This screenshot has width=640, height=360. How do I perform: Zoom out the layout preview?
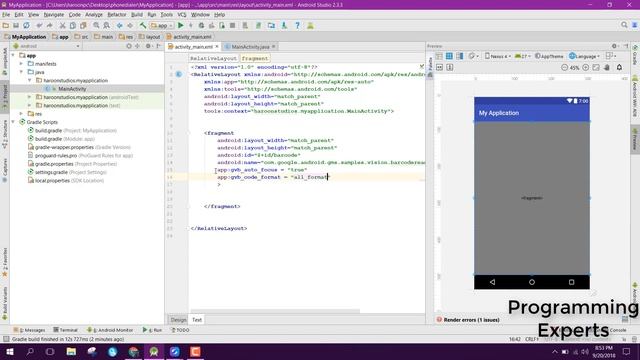coord(564,67)
